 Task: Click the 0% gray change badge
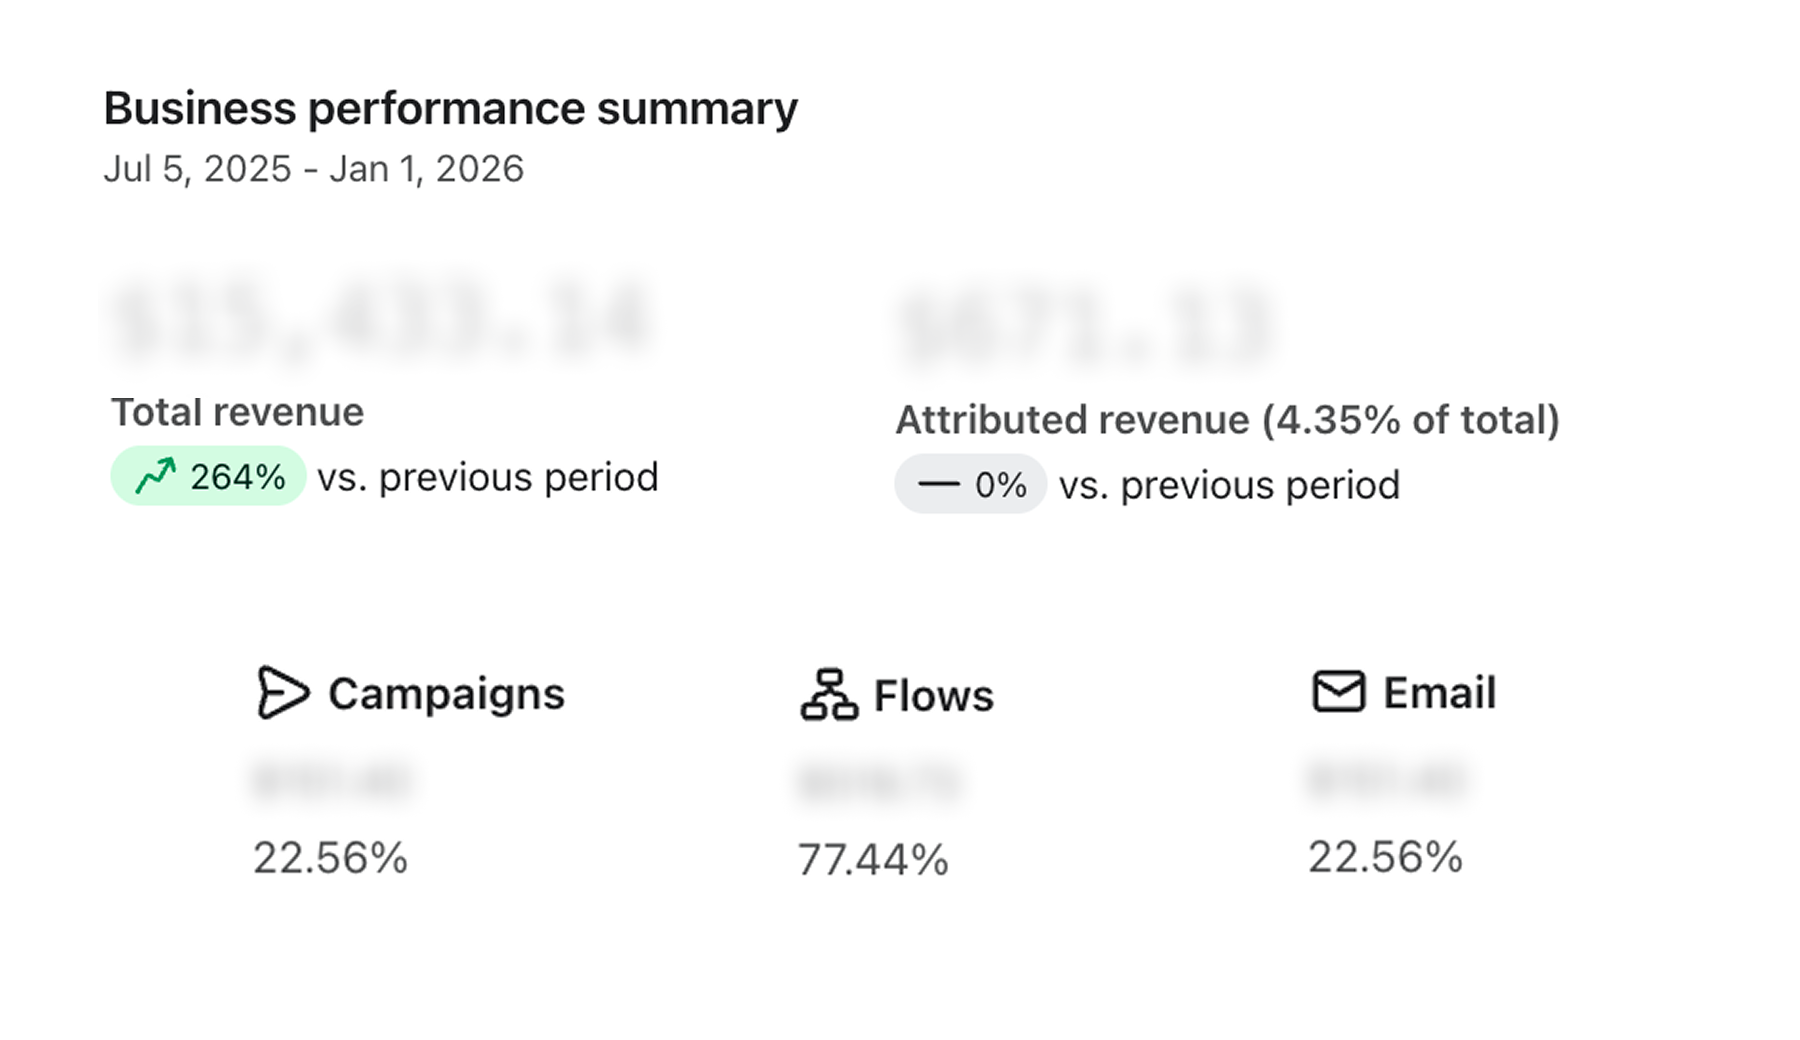tap(970, 485)
